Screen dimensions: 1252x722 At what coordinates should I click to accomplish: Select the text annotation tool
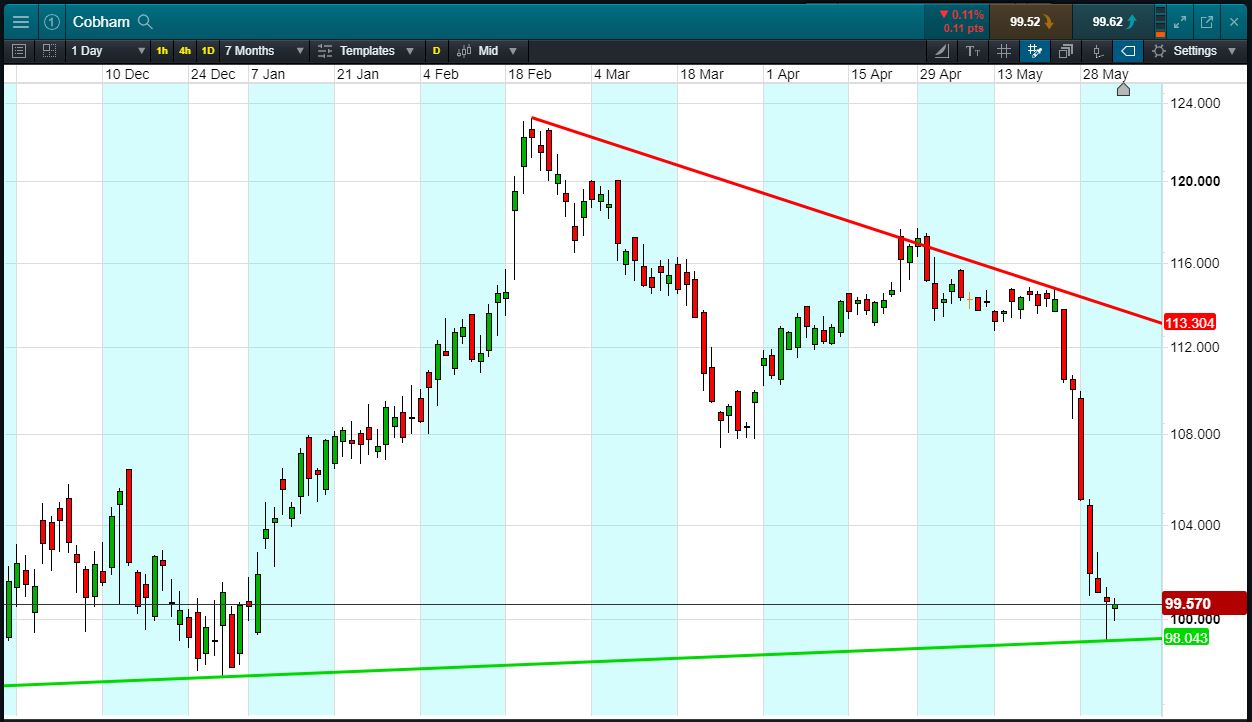coord(973,50)
